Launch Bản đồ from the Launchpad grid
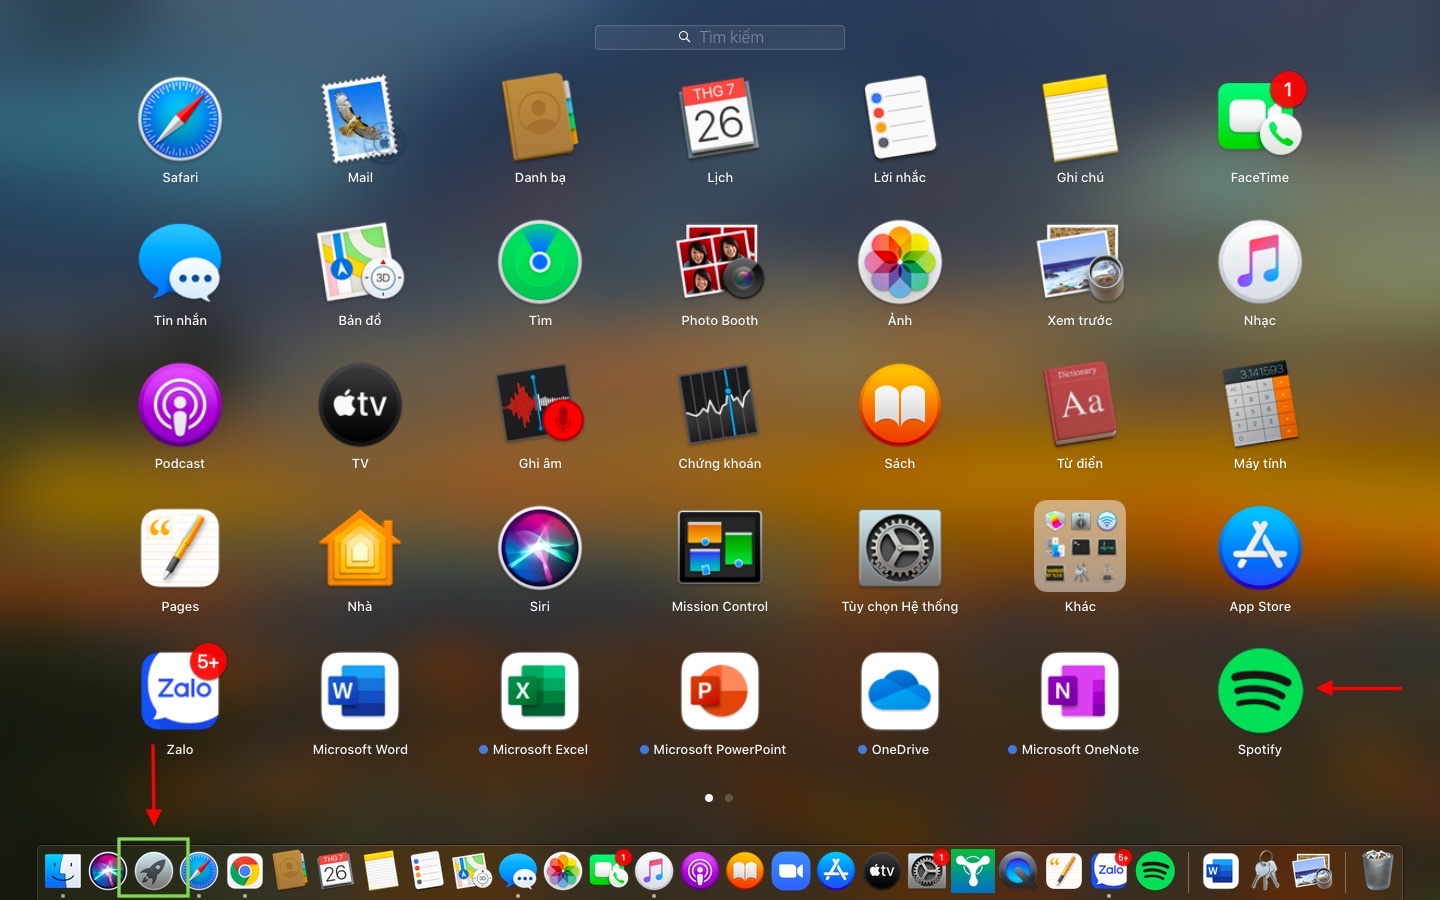 (x=360, y=263)
